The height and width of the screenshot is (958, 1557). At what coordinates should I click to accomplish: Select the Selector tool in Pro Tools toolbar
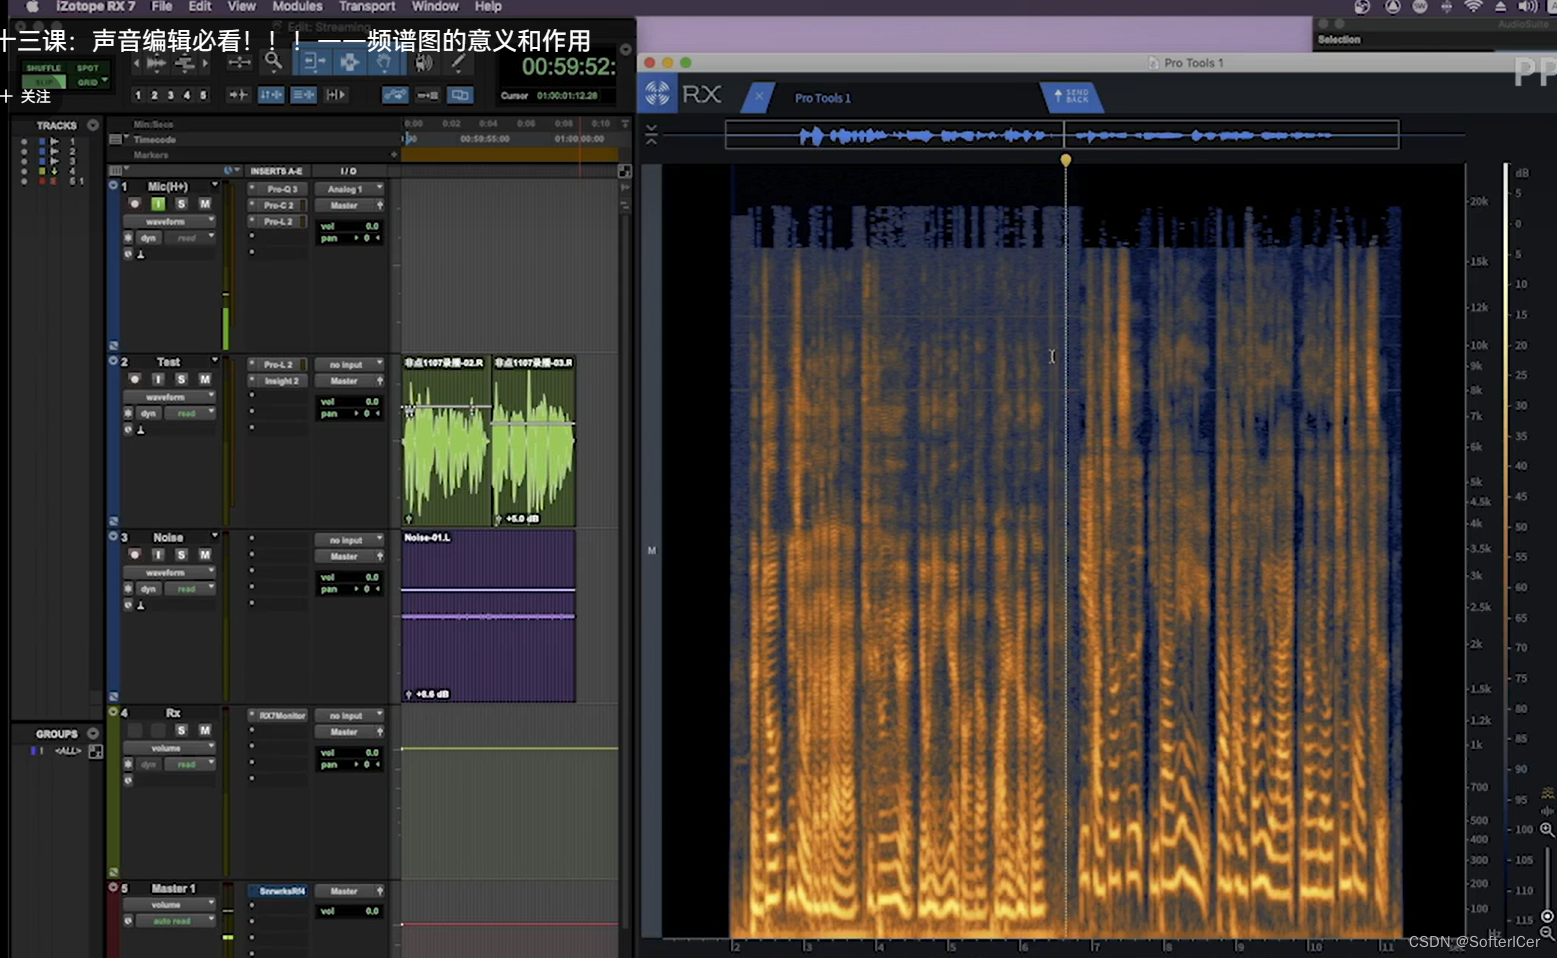tap(348, 63)
